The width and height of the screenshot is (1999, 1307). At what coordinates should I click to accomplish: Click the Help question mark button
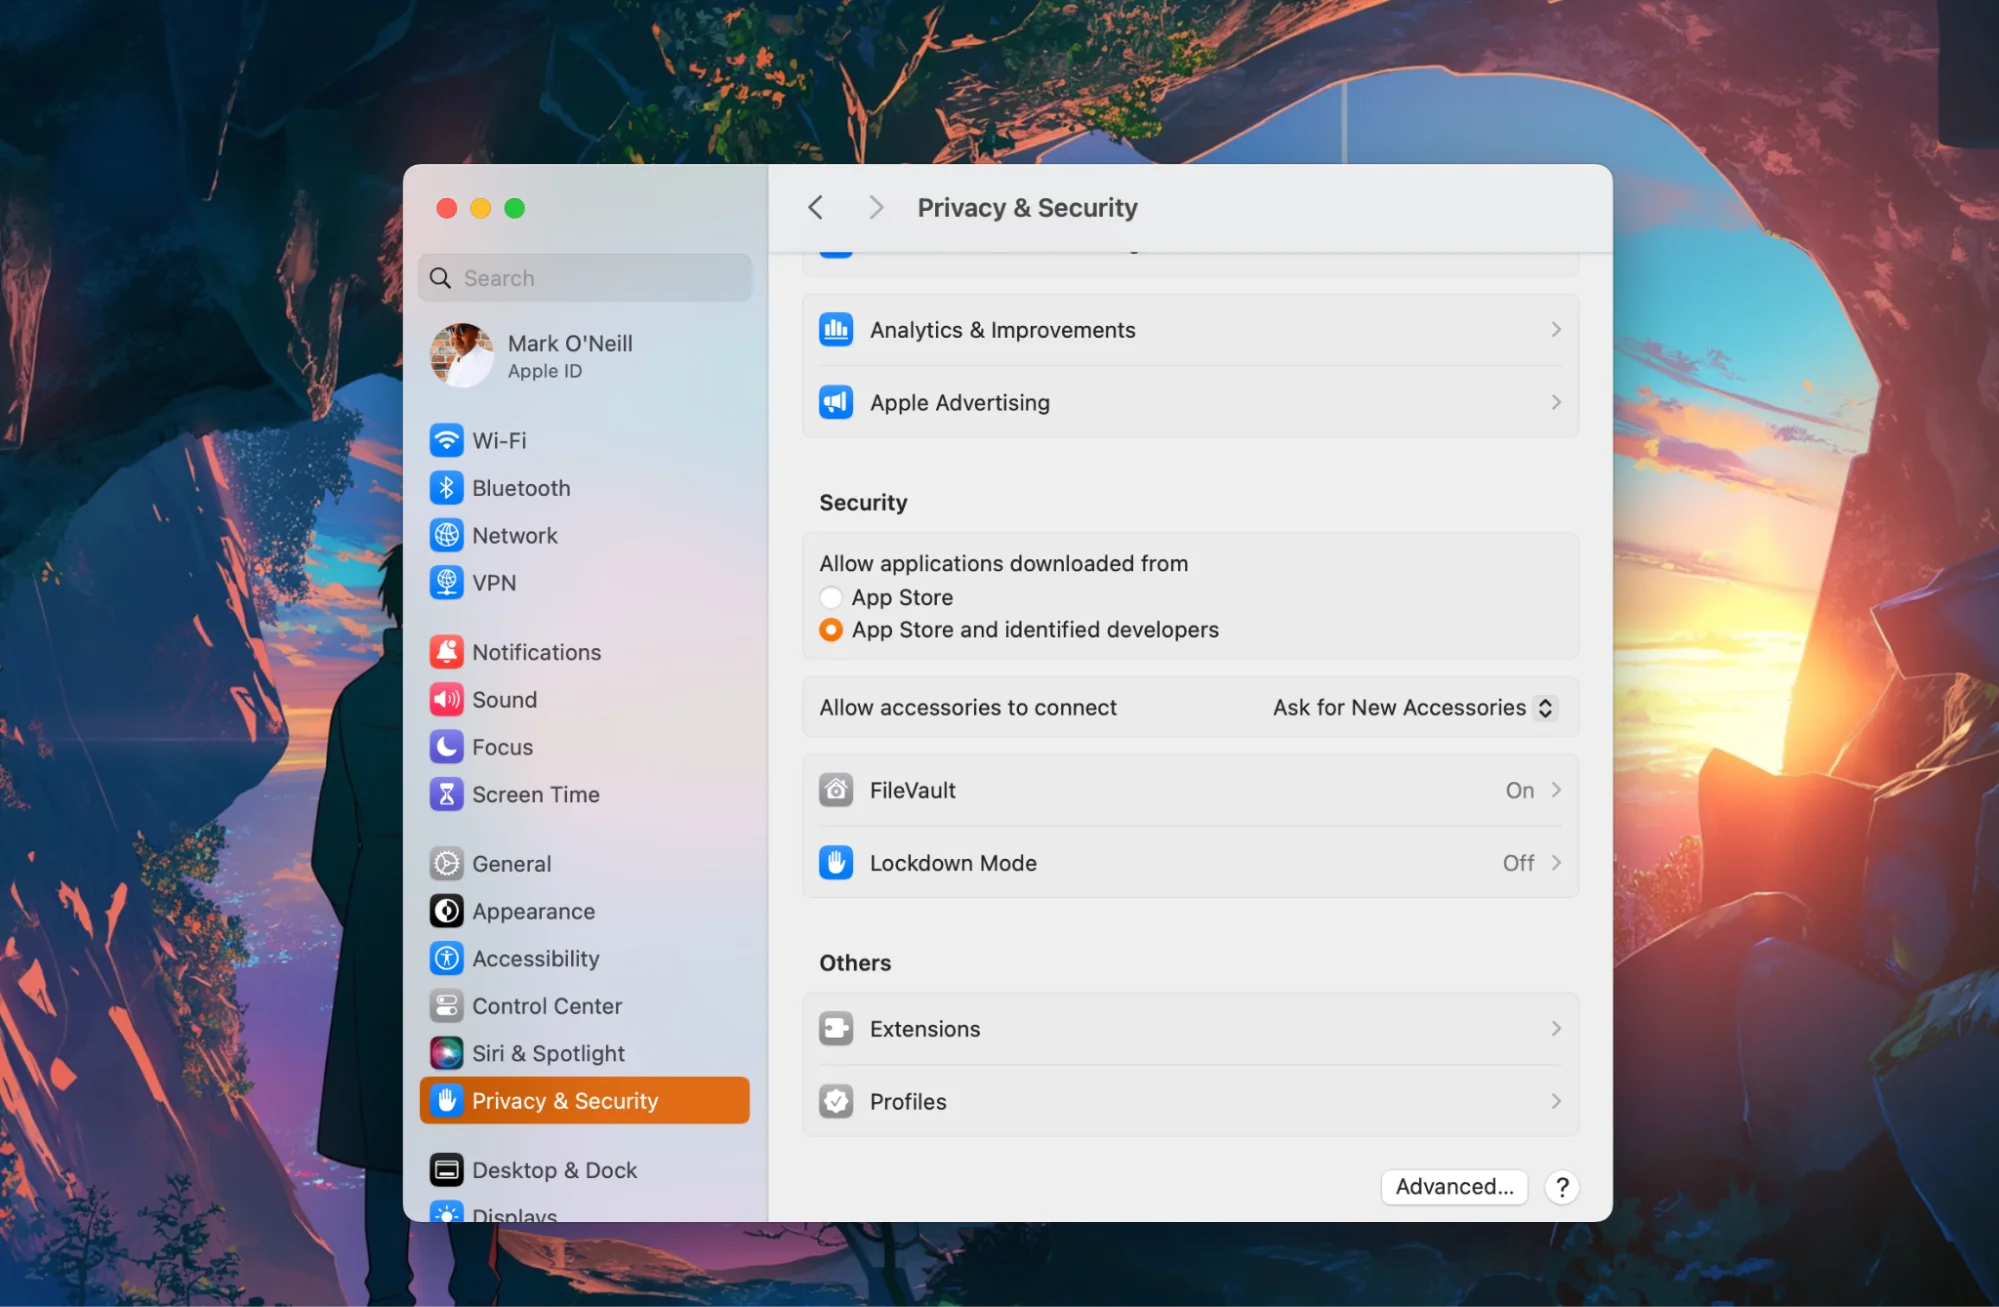click(1562, 1186)
